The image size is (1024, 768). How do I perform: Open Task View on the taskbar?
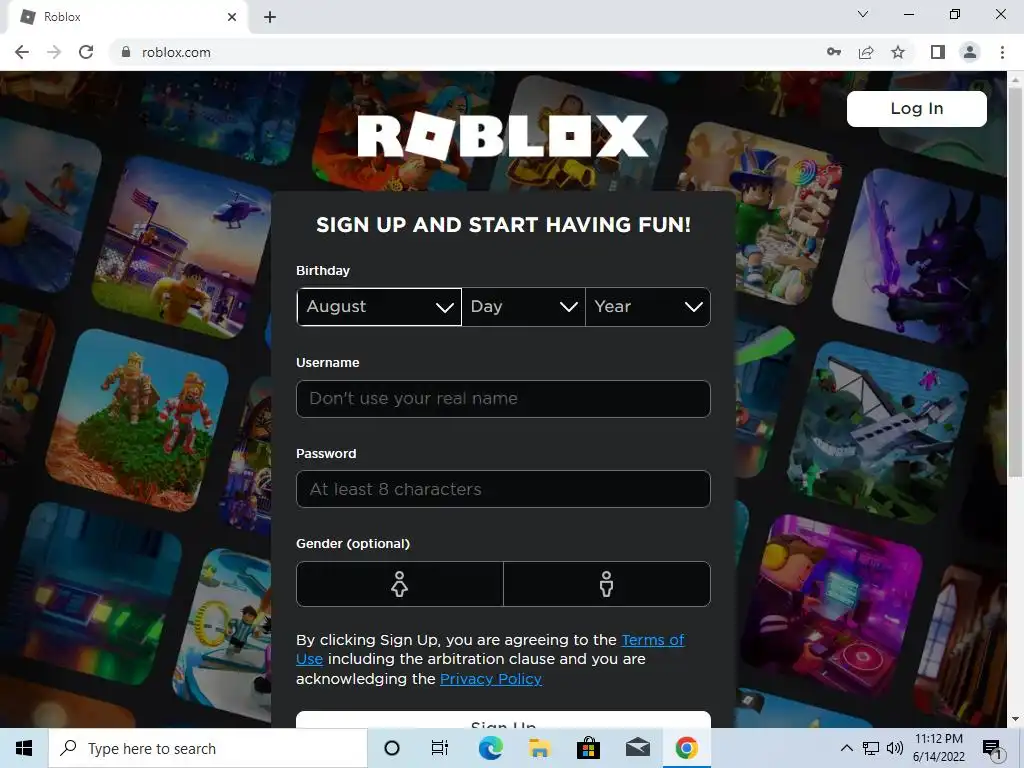440,748
